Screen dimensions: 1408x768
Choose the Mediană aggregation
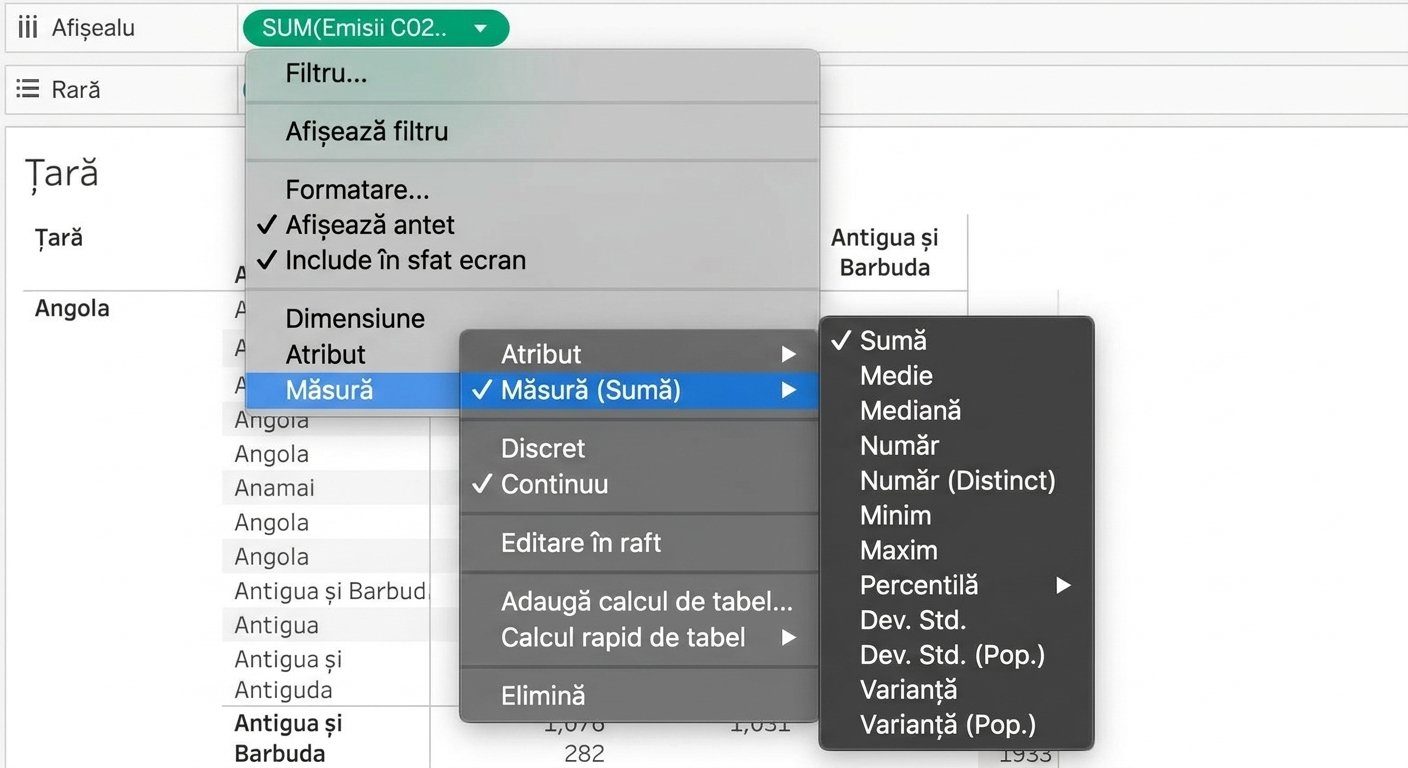tap(956, 411)
